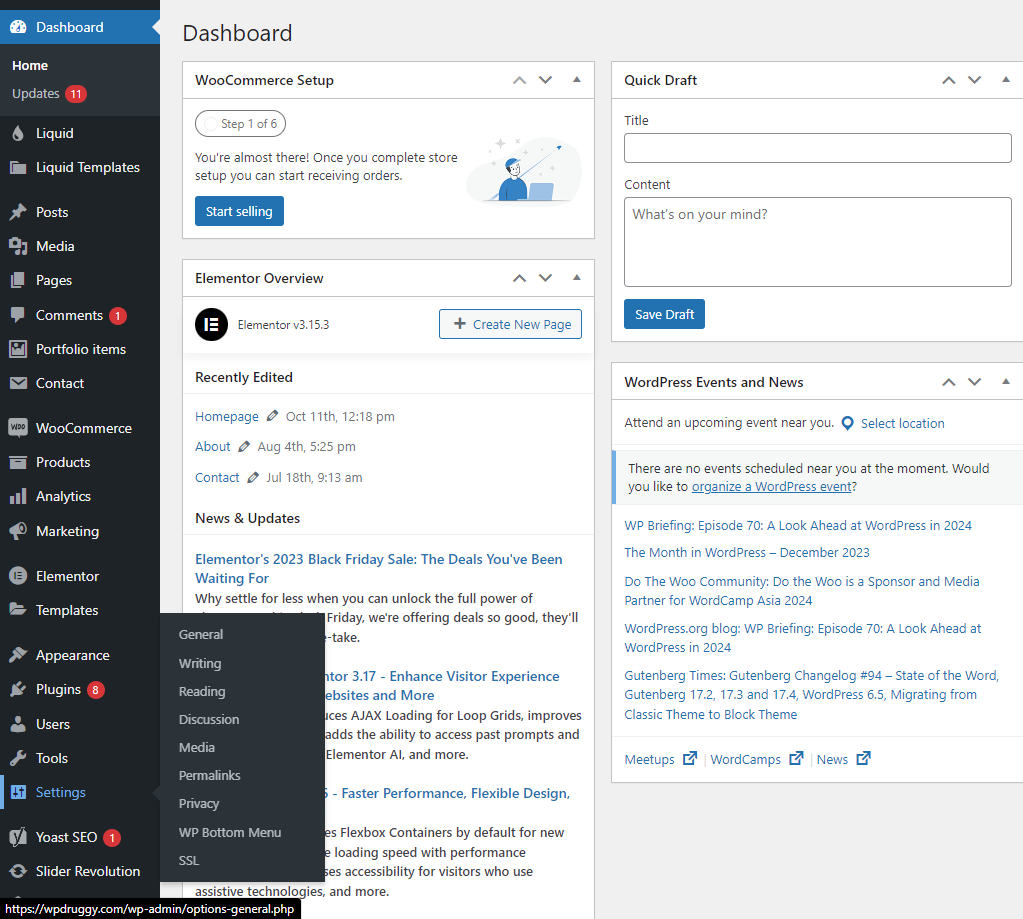
Task: Click the Quick Draft Title field
Action: [x=817, y=148]
